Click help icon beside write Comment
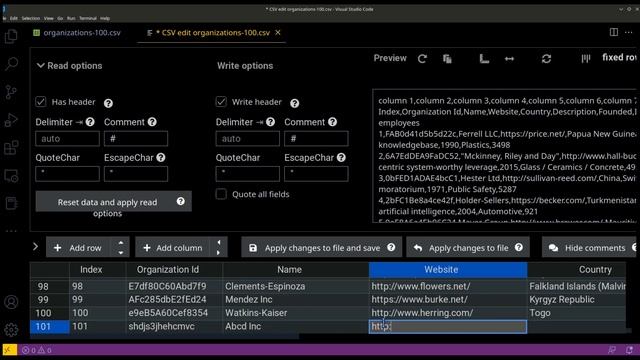The width and height of the screenshot is (640, 360). pyautogui.click(x=333, y=122)
